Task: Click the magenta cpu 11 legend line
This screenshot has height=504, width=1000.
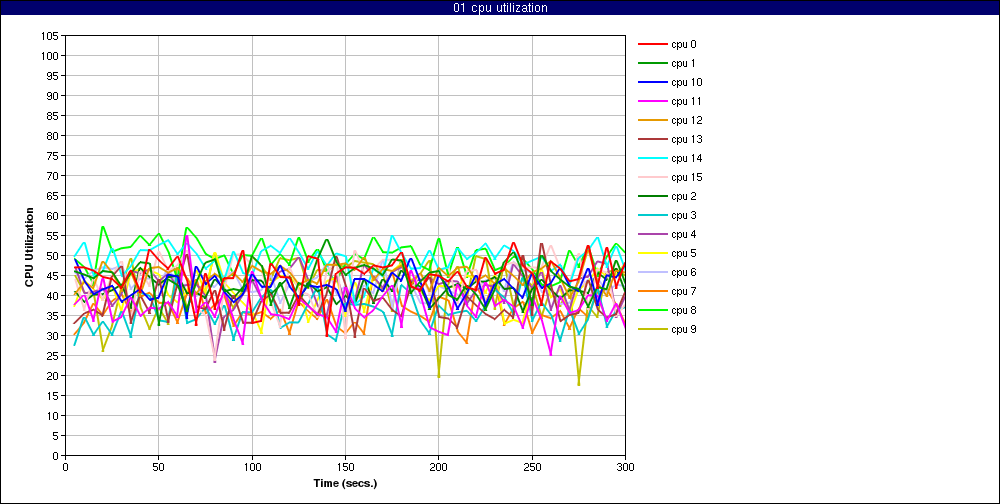Action: coord(652,101)
